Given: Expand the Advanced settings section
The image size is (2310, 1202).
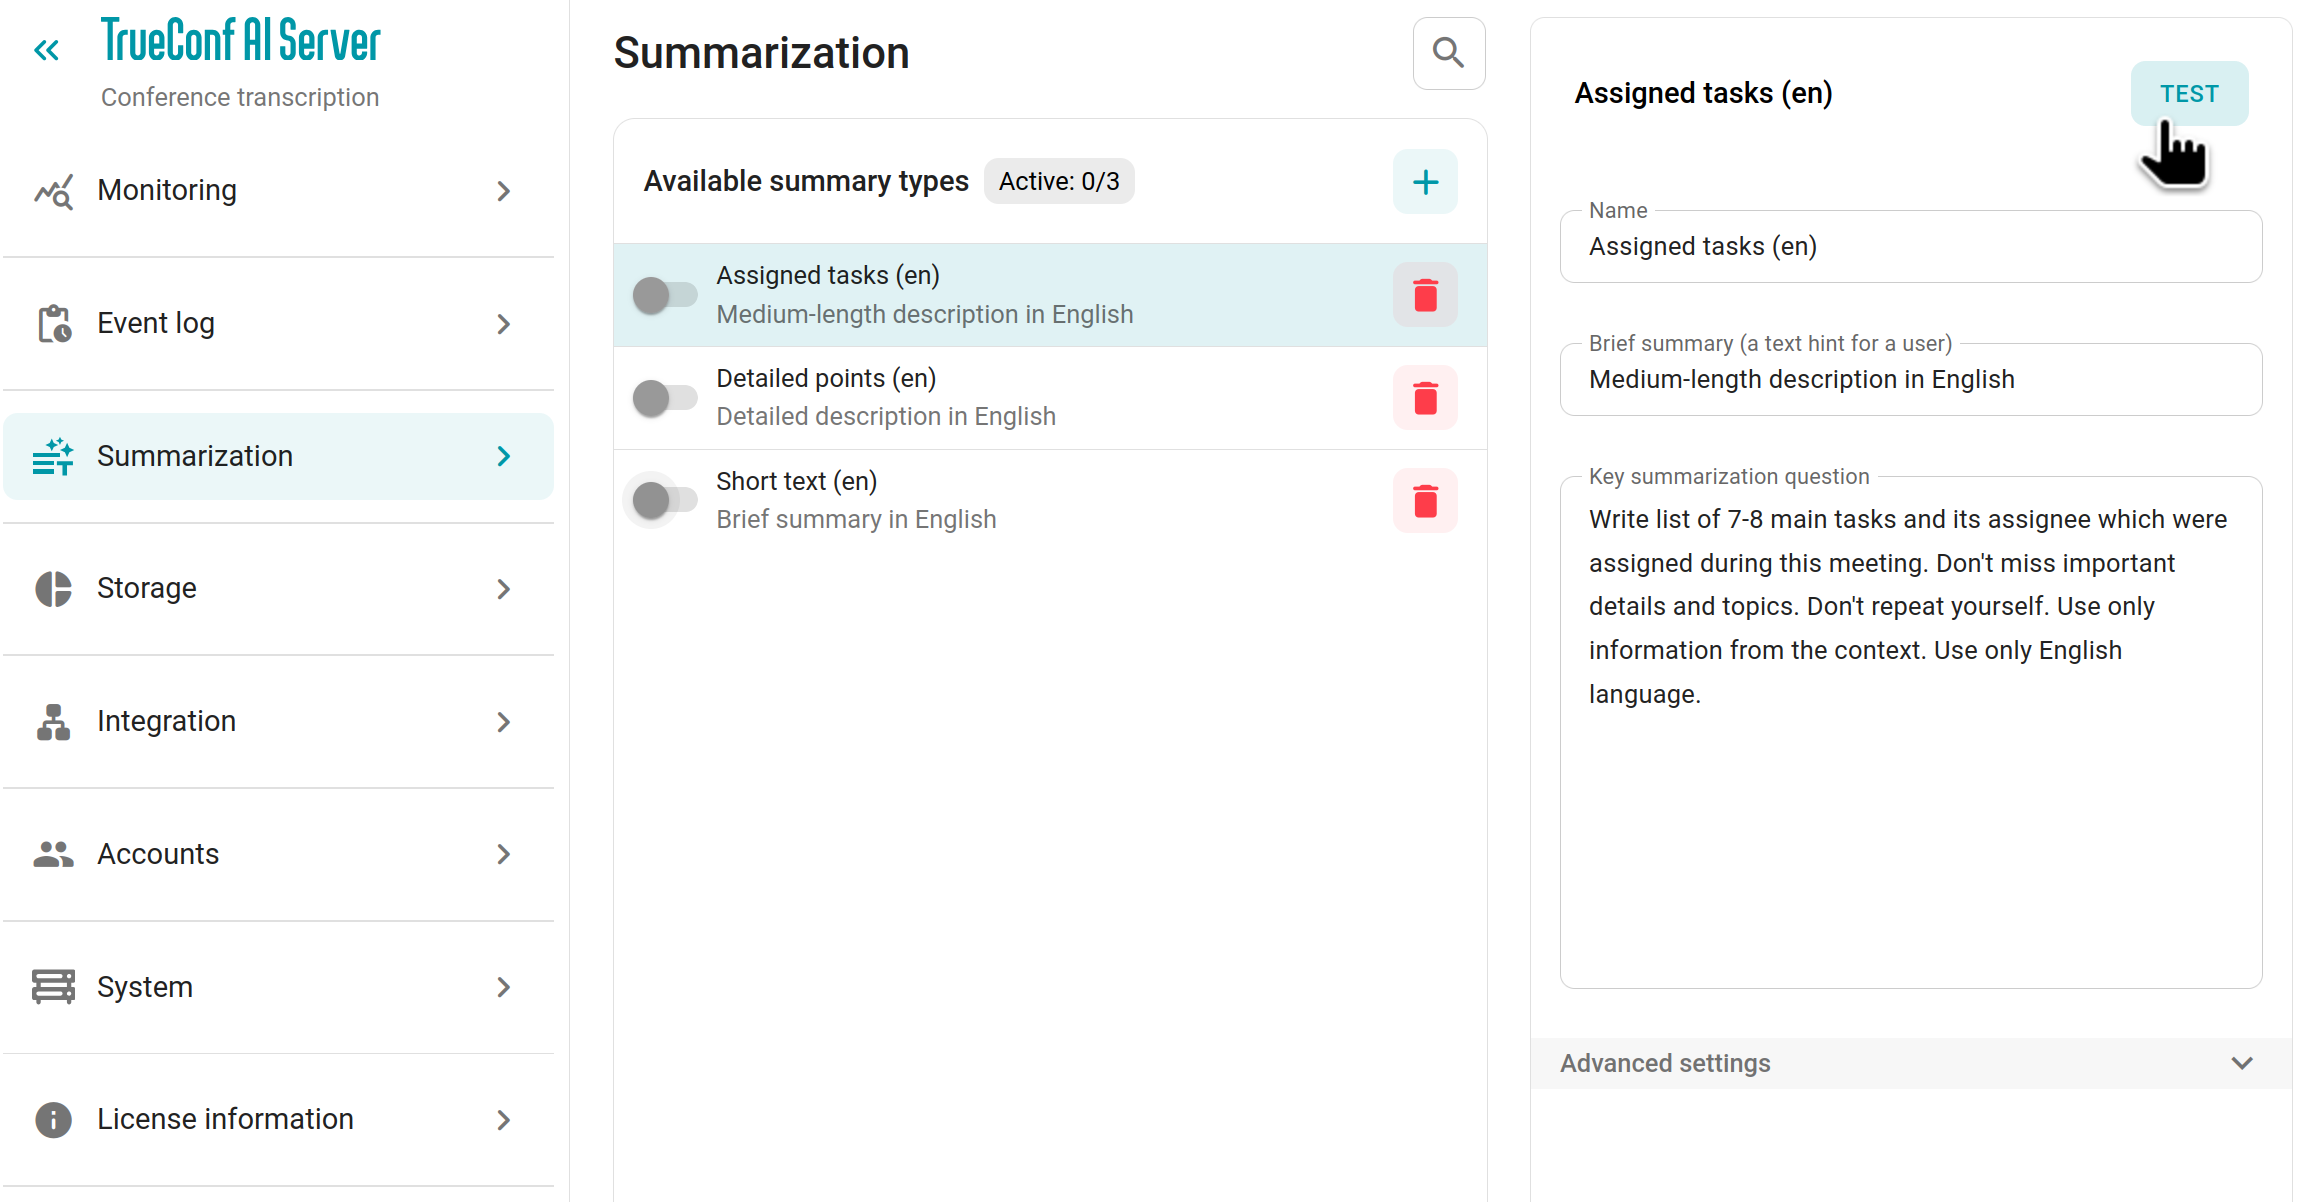Looking at the screenshot, I should point(1910,1063).
